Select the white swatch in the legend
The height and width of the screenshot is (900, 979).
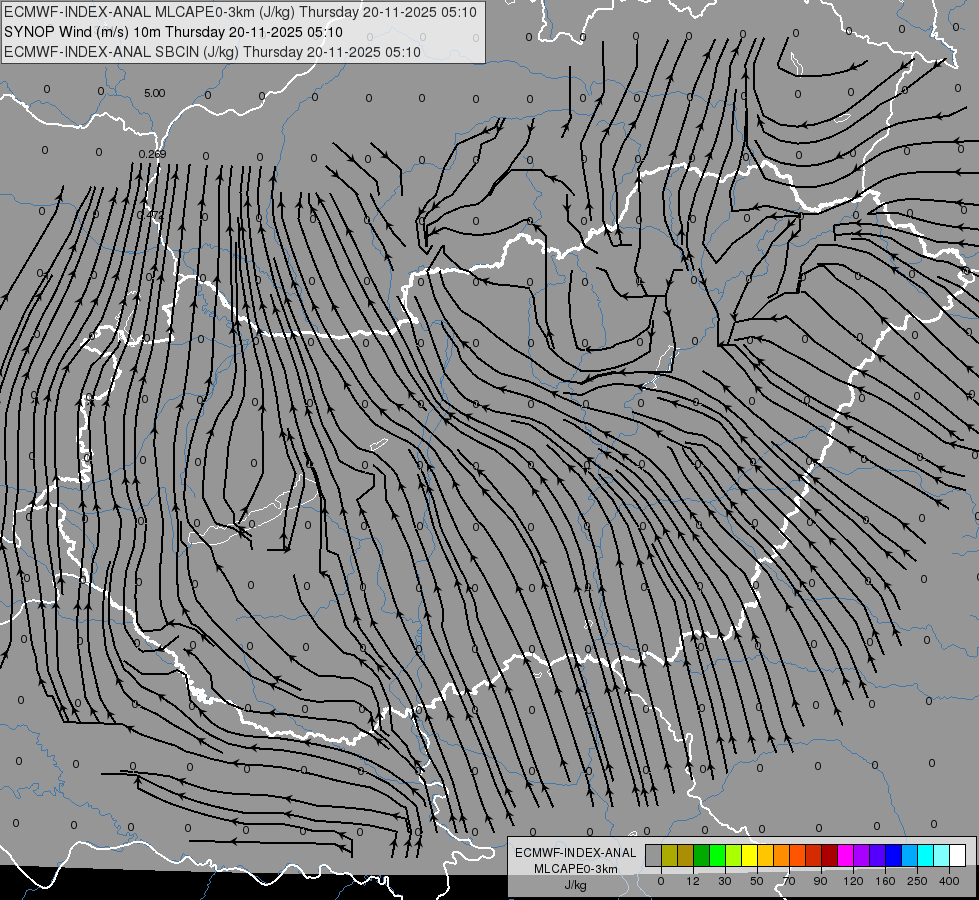coord(958,855)
